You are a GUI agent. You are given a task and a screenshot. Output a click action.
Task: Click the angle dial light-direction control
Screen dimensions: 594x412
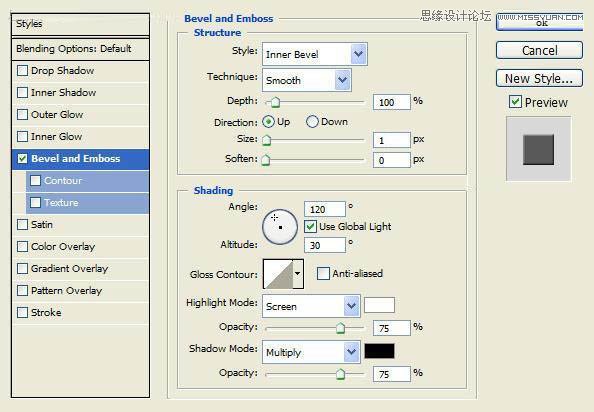[280, 226]
